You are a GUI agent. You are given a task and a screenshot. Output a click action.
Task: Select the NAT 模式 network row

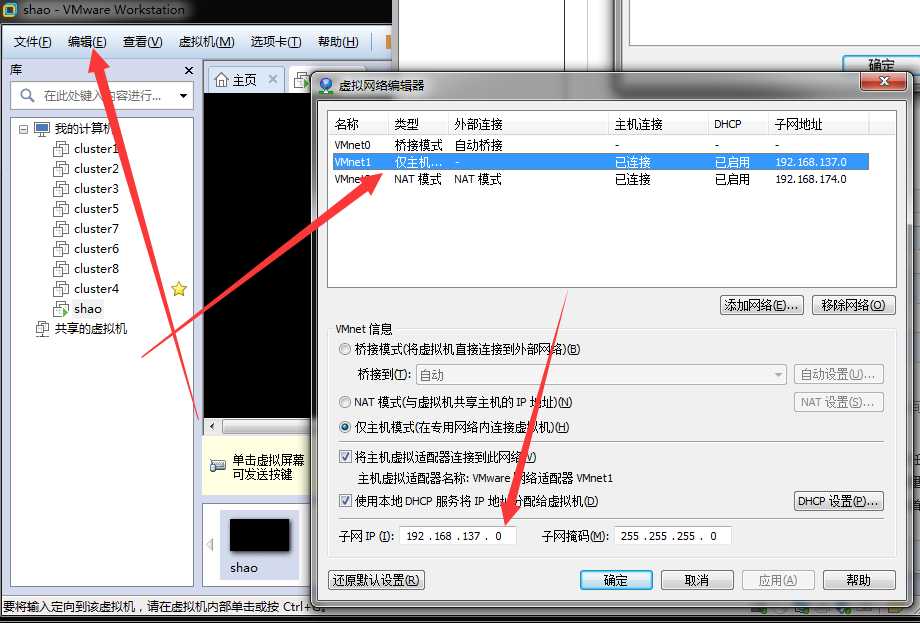tap(601, 180)
